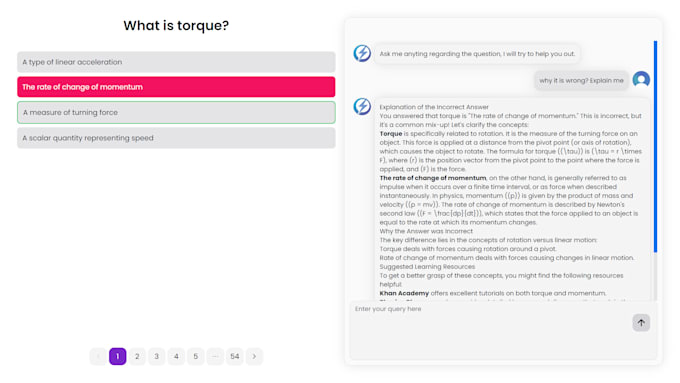Jump to question page 4

click(x=176, y=357)
